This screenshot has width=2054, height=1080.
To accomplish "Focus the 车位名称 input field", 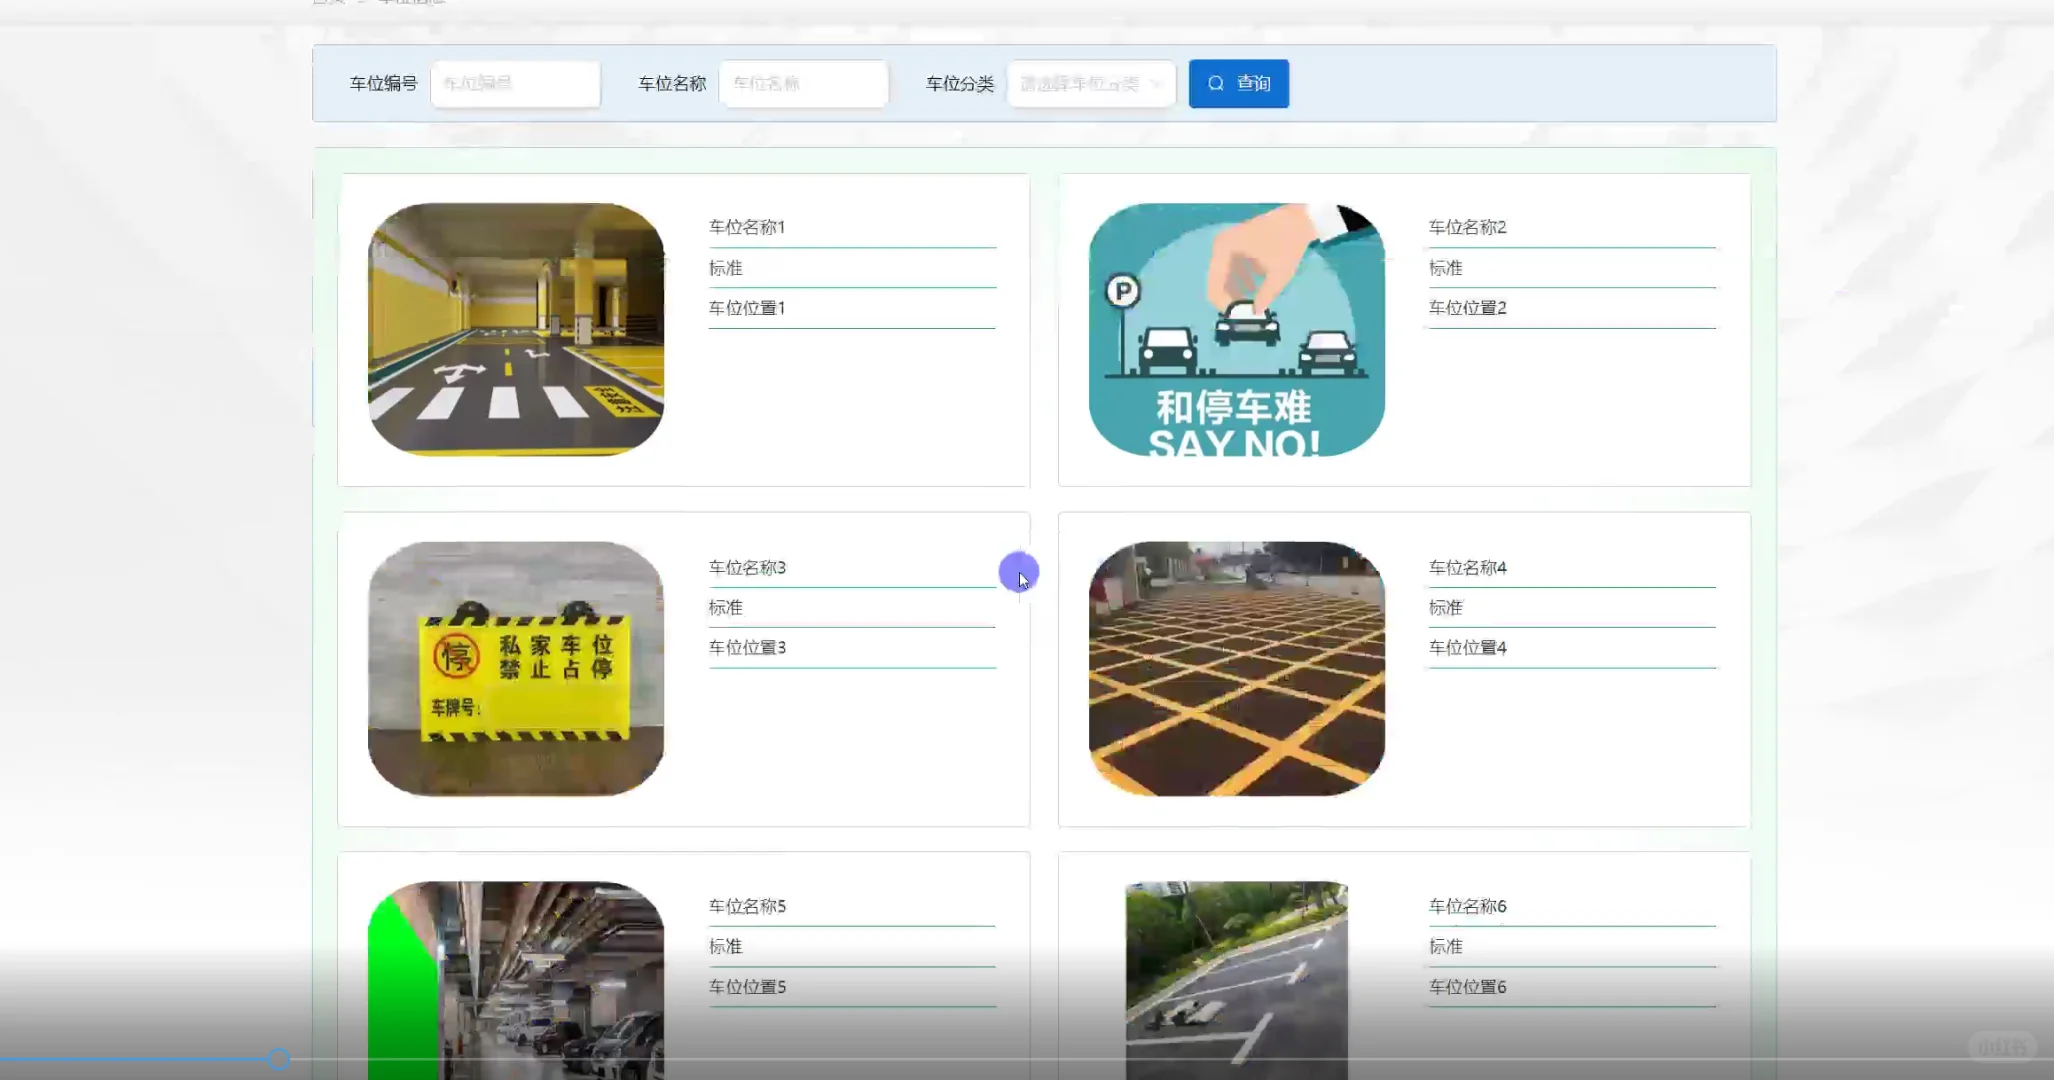I will [x=803, y=84].
